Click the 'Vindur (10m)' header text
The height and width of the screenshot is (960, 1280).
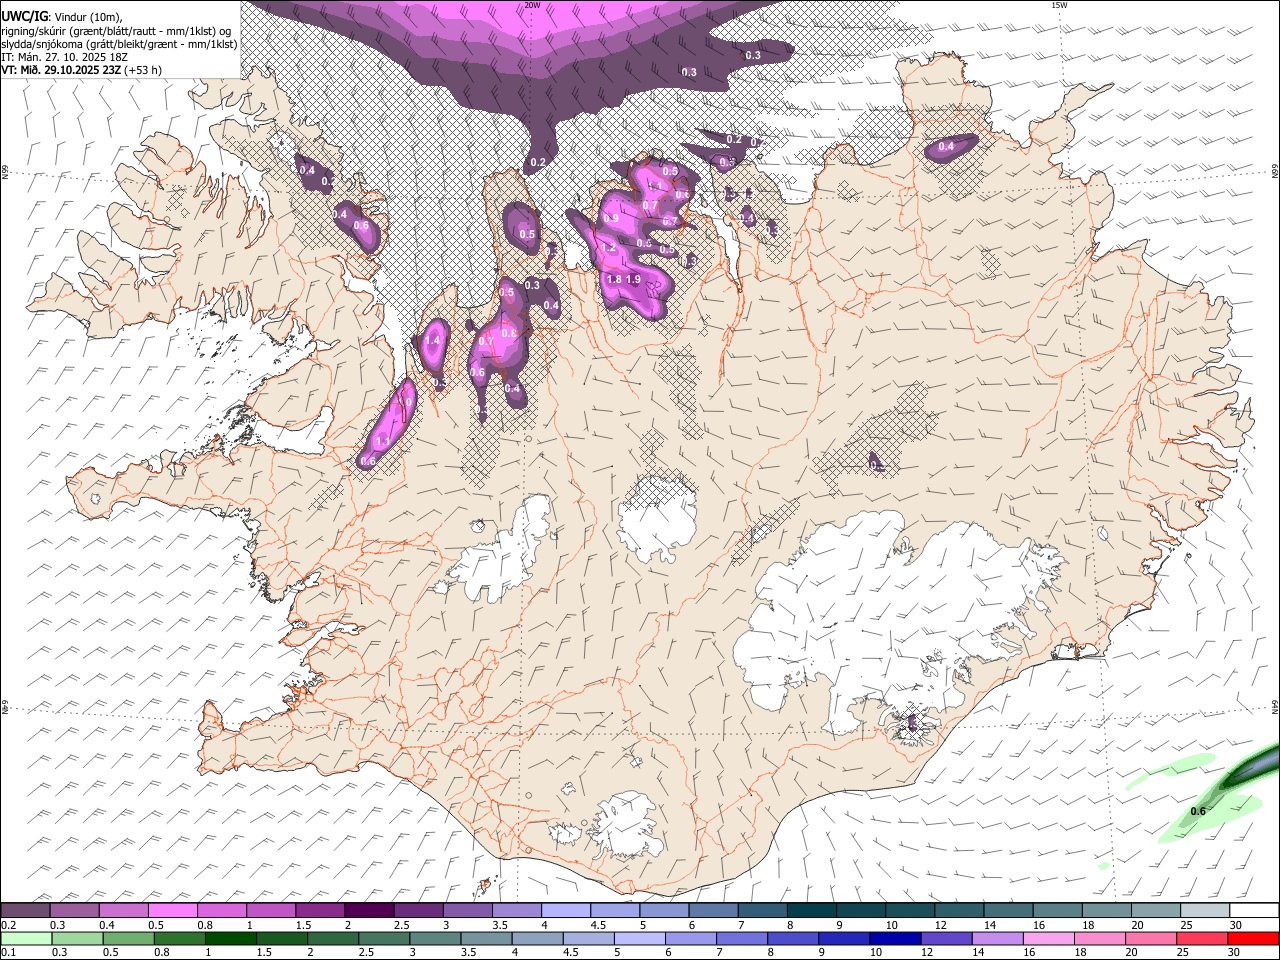pyautogui.click(x=87, y=16)
